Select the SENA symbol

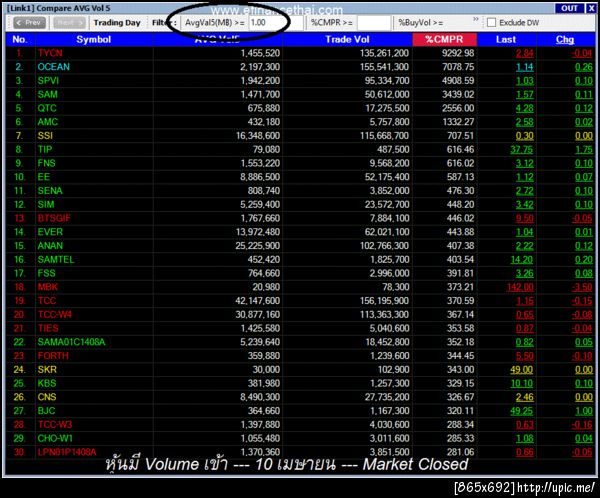tap(50, 191)
